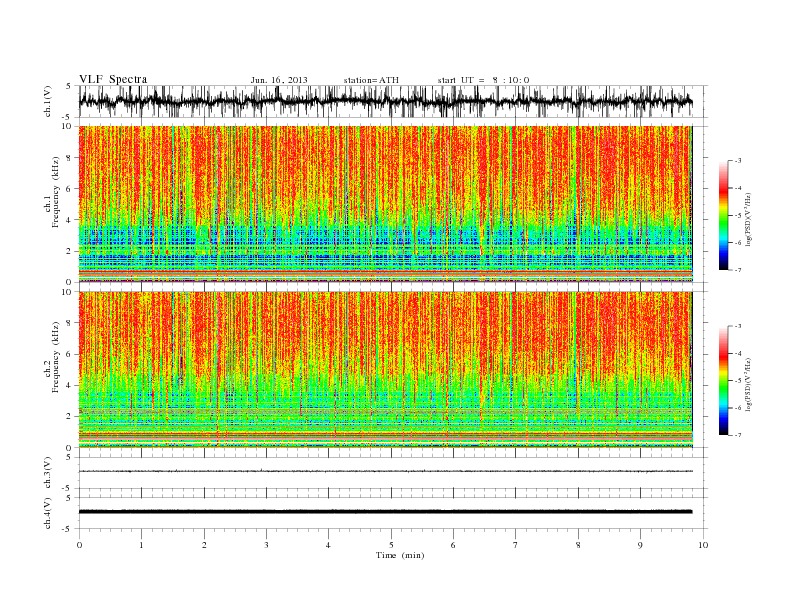The width and height of the screenshot is (792, 612).
Task: Click the "6" kHz tick of ch.2 spectrogram
Action: tap(70, 354)
